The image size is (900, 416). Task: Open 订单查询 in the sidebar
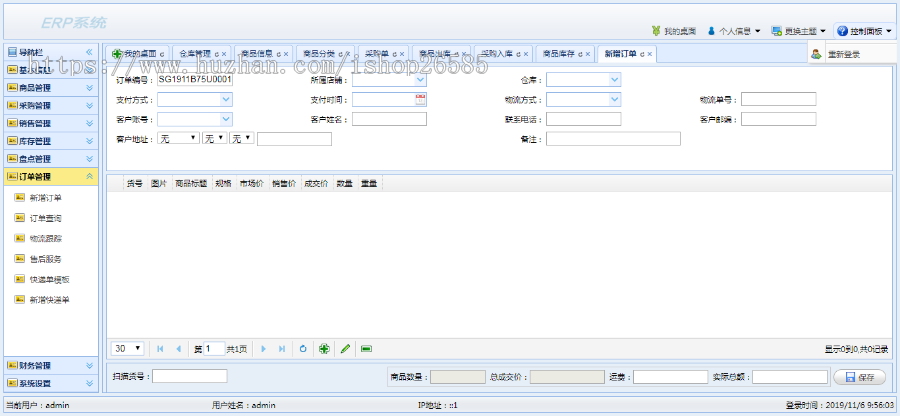(x=45, y=218)
